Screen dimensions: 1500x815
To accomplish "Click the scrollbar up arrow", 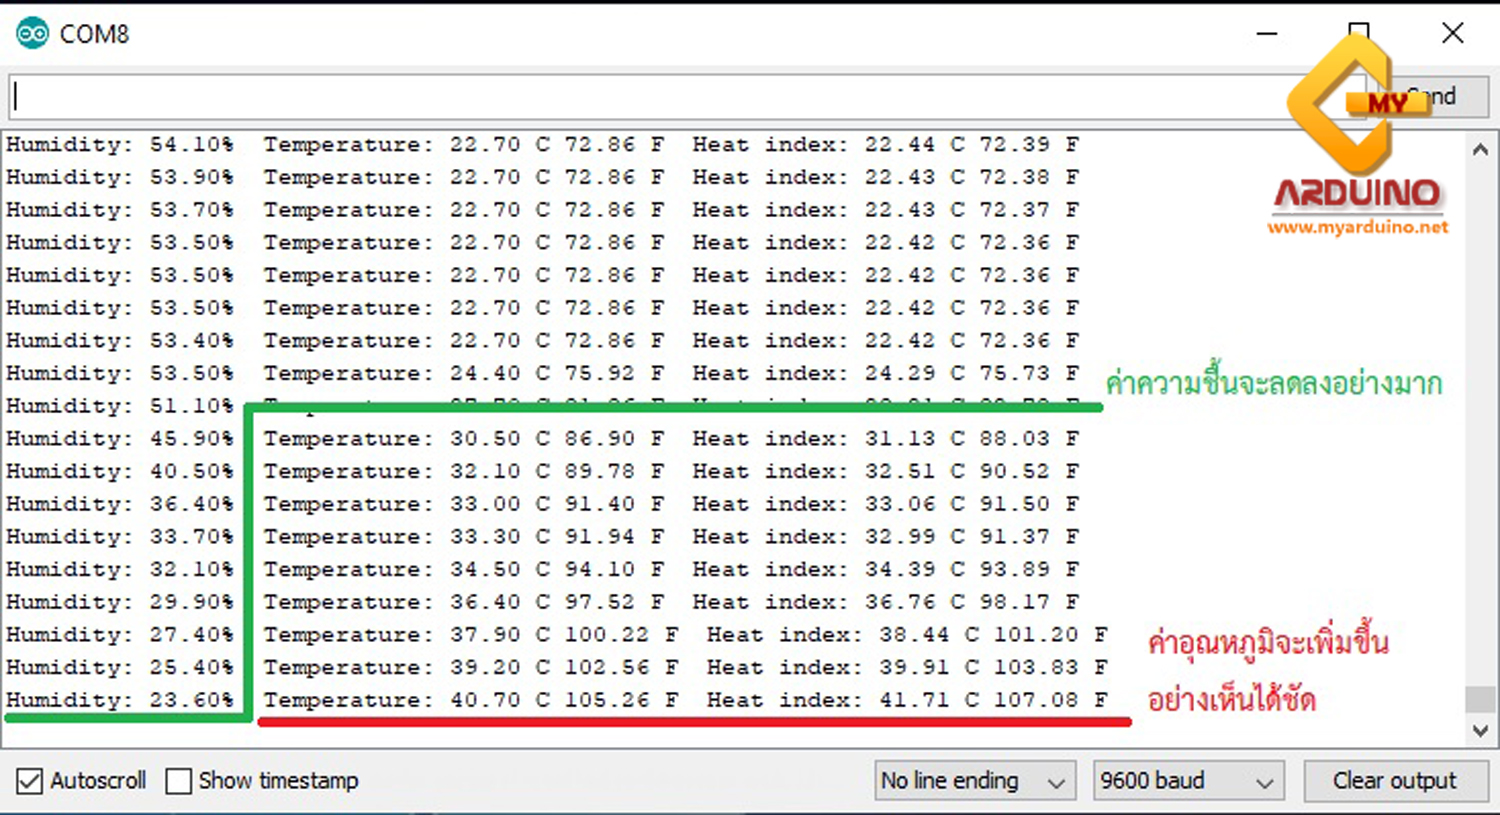I will point(1480,150).
